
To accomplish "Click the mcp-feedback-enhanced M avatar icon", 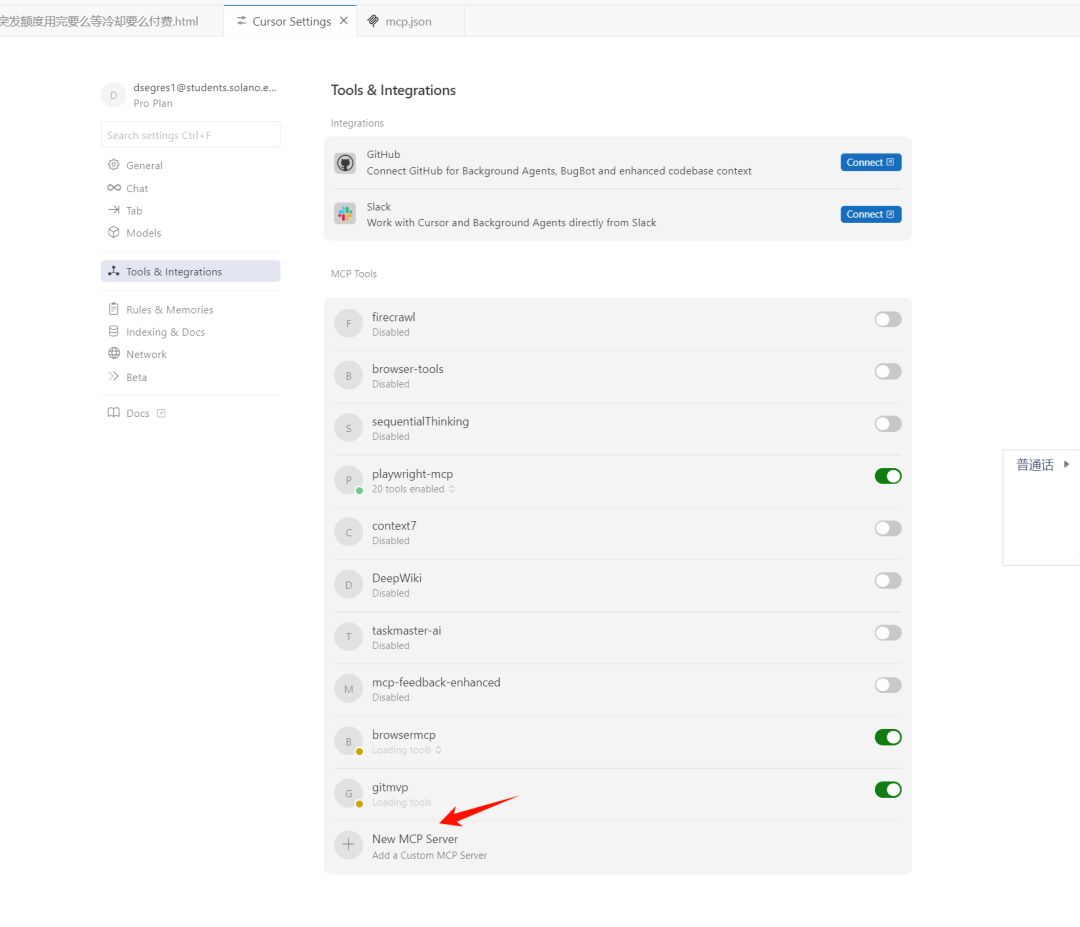I will tap(349, 689).
